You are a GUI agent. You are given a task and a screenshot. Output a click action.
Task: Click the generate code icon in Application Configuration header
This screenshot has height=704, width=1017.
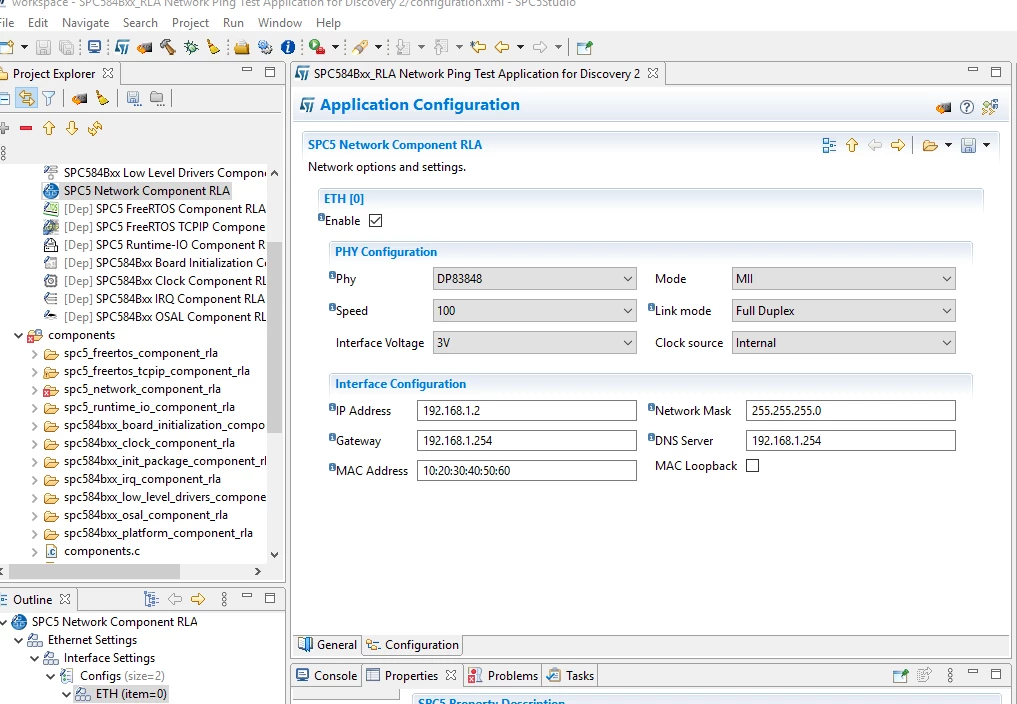(943, 108)
